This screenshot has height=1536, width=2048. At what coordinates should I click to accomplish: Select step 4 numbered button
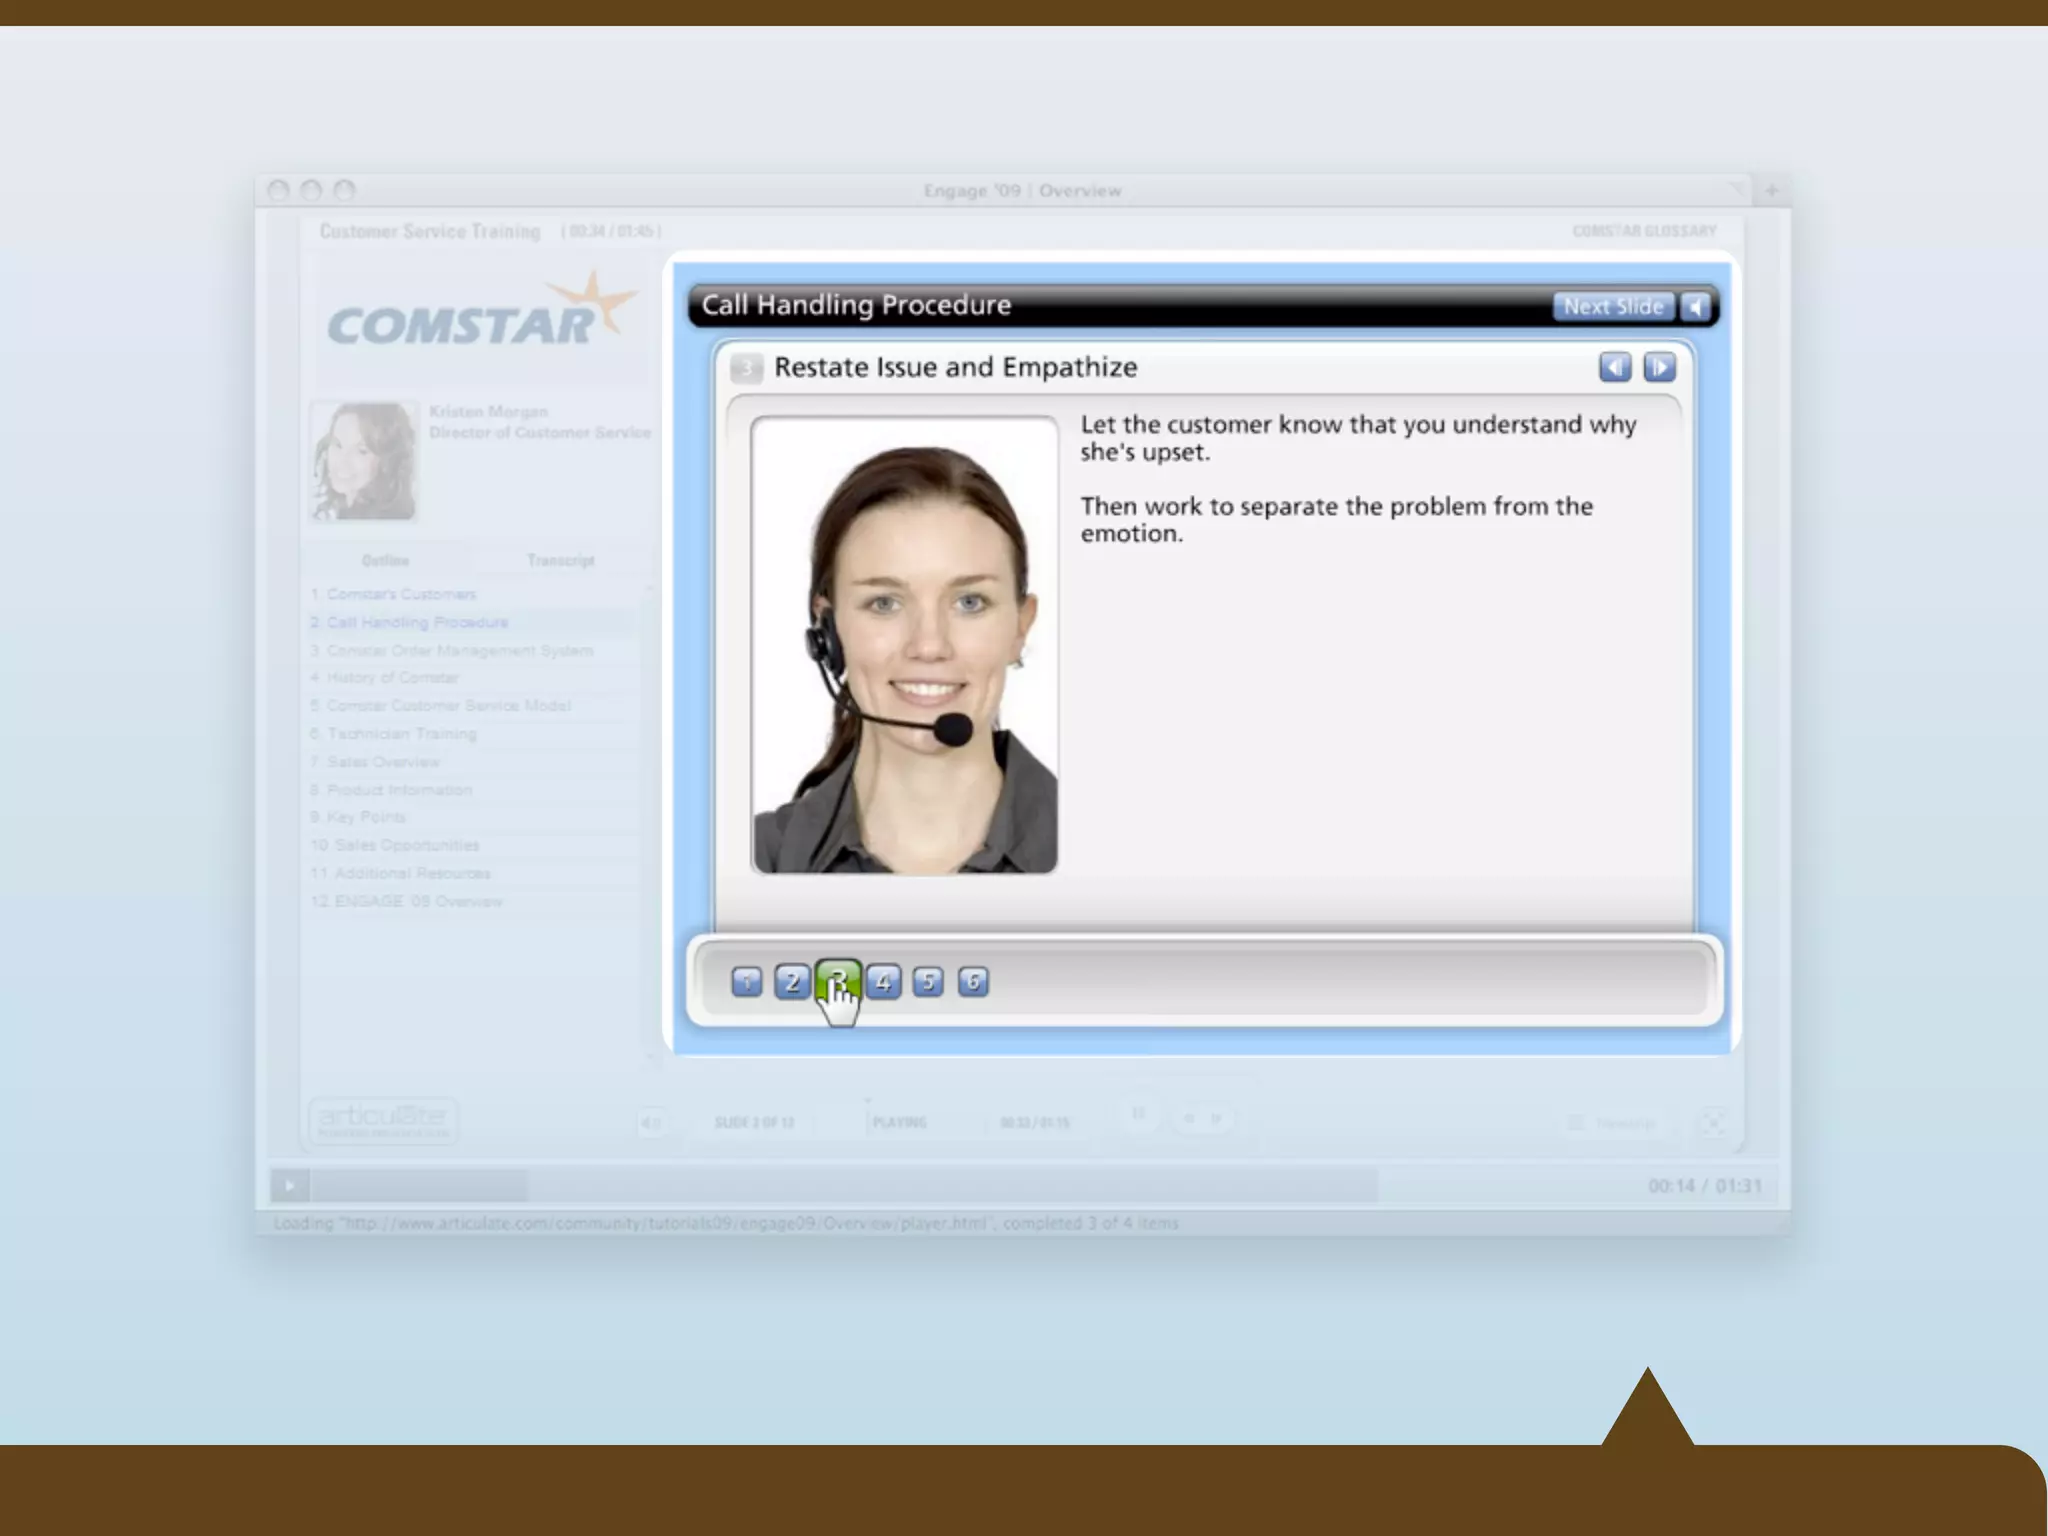883,982
